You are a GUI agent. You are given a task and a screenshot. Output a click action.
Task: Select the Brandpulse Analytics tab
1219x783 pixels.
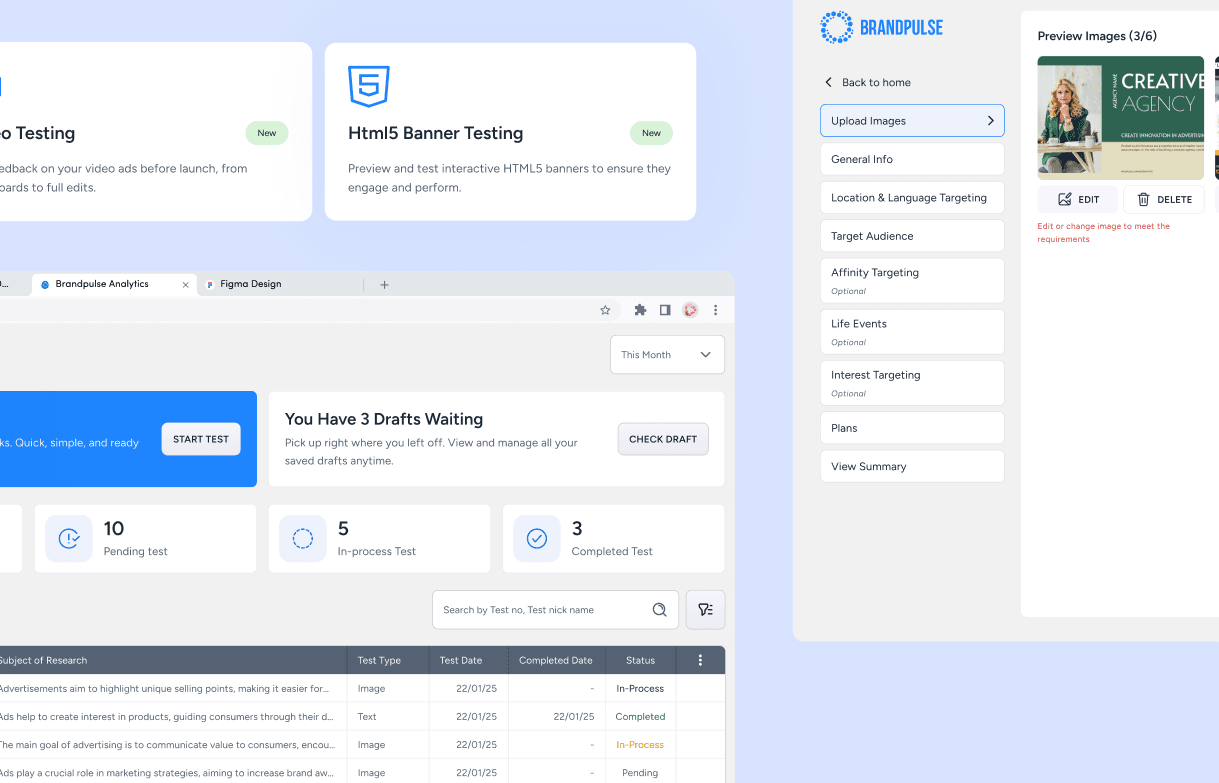[x=114, y=285]
